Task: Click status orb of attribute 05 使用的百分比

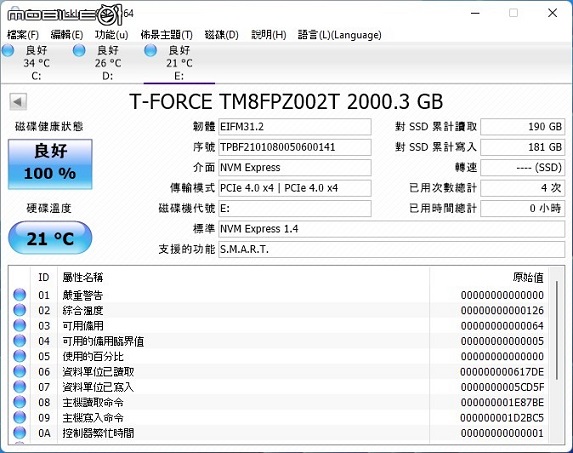Action: point(20,356)
